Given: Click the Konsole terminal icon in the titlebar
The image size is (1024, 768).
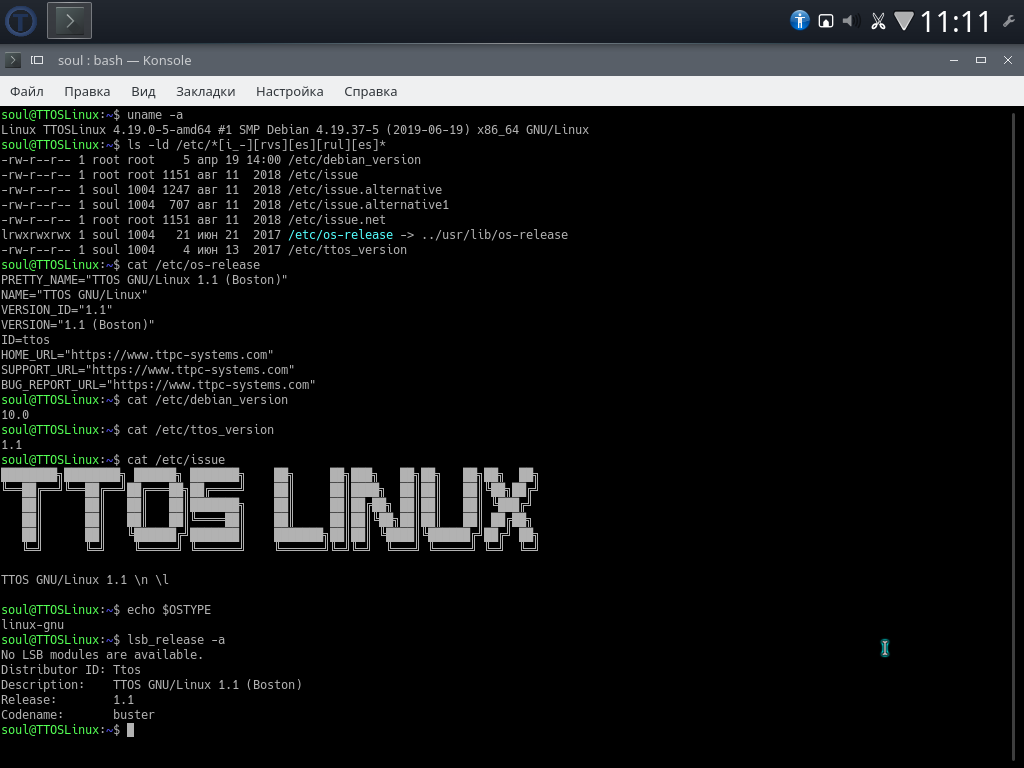Looking at the screenshot, I should click(x=13, y=60).
